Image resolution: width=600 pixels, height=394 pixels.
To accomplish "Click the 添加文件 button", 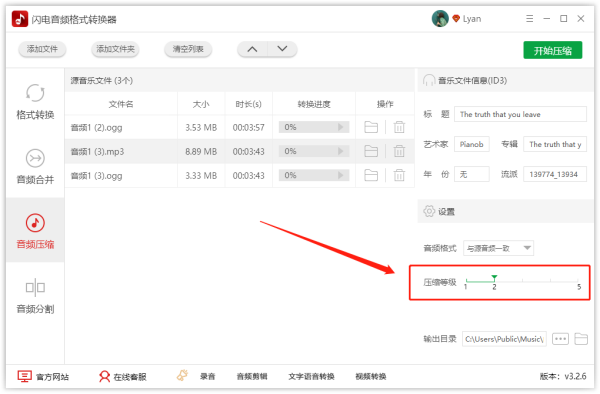I will pos(42,49).
